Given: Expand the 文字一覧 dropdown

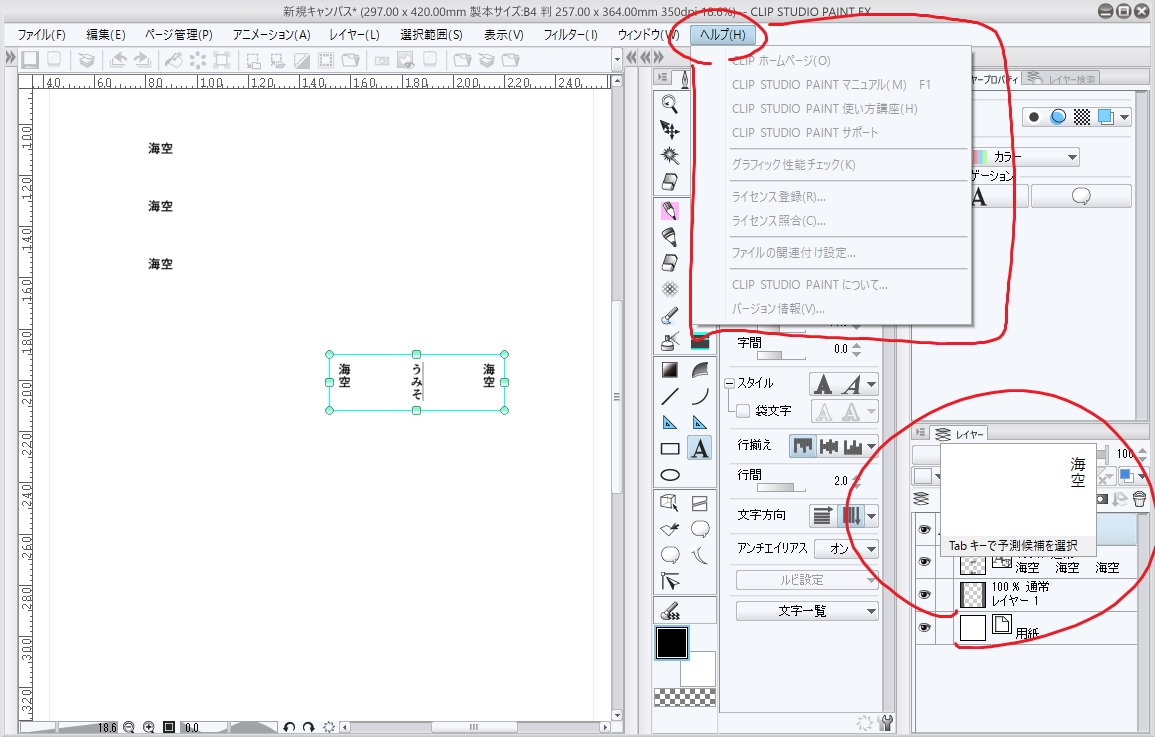Looking at the screenshot, I should click(x=807, y=611).
